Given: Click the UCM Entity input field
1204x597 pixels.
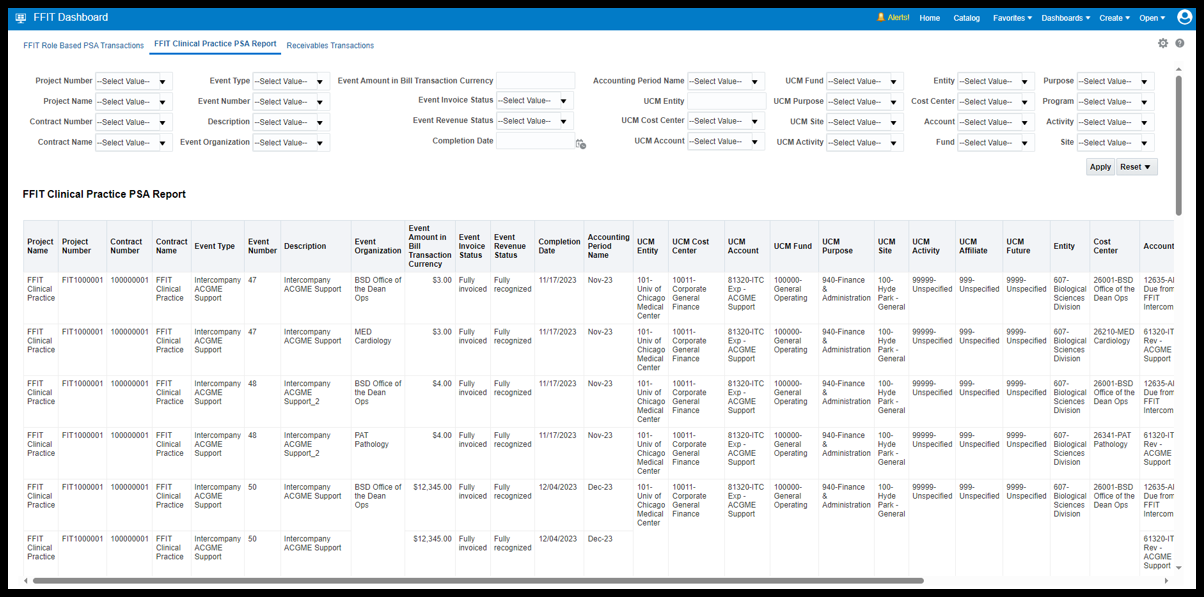Looking at the screenshot, I should point(727,101).
